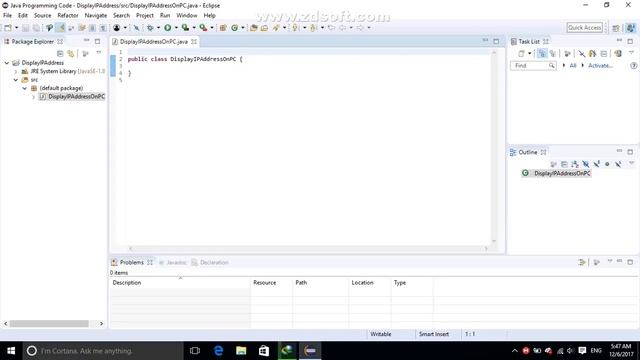Click Open Perspective icon near Quick Access
The image size is (640, 360).
click(x=616, y=28)
